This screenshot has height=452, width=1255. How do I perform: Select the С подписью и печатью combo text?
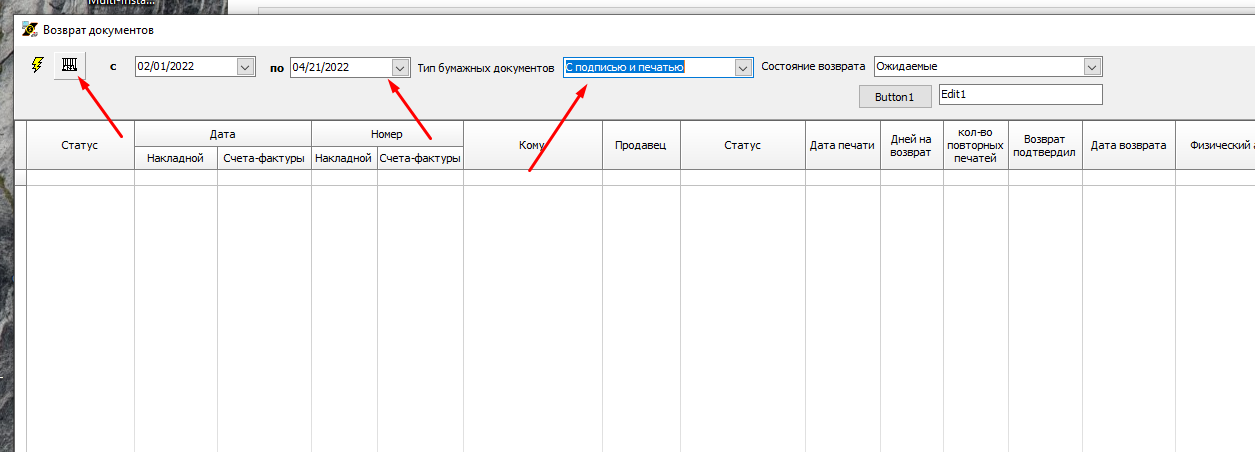coord(624,67)
